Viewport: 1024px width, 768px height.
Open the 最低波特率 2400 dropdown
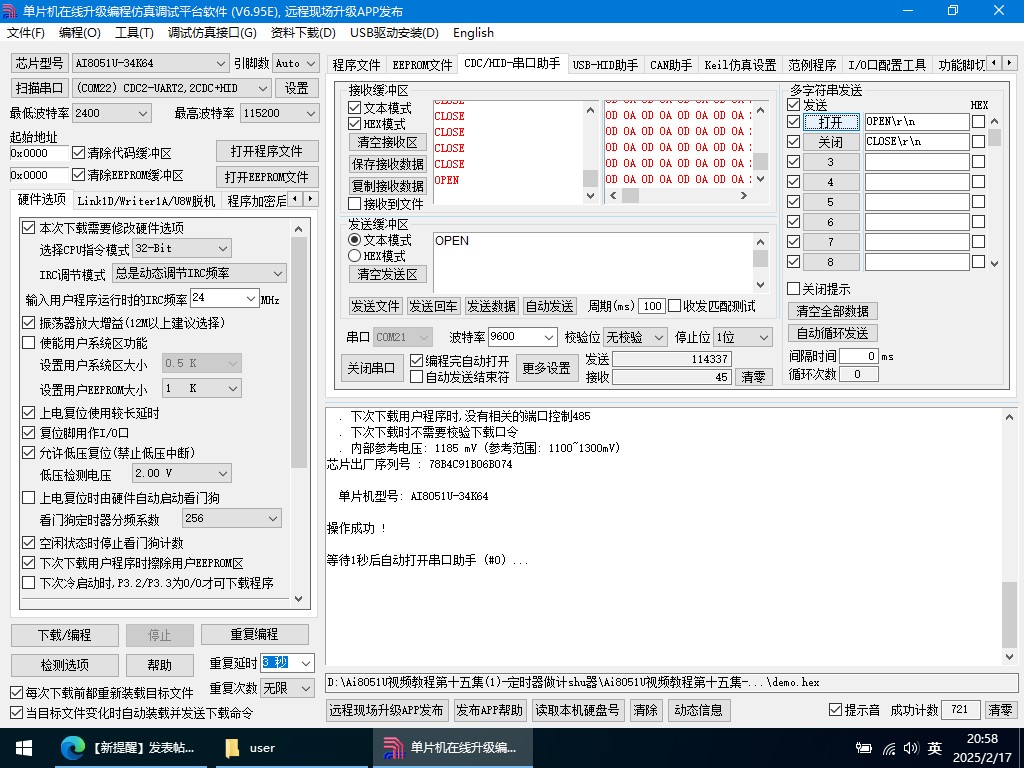pos(144,114)
